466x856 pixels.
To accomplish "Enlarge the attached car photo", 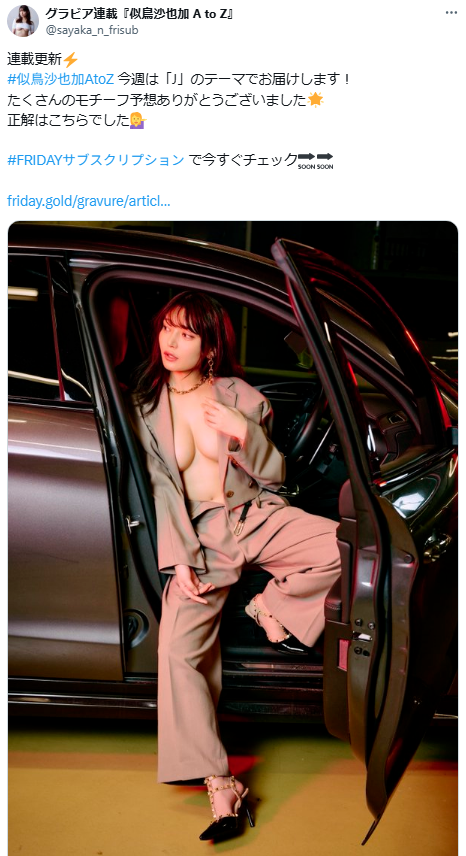I will click(x=233, y=538).
